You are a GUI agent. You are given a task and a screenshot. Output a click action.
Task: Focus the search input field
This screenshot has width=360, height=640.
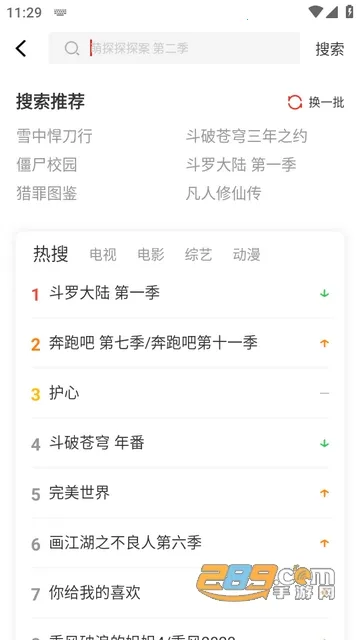point(174,48)
